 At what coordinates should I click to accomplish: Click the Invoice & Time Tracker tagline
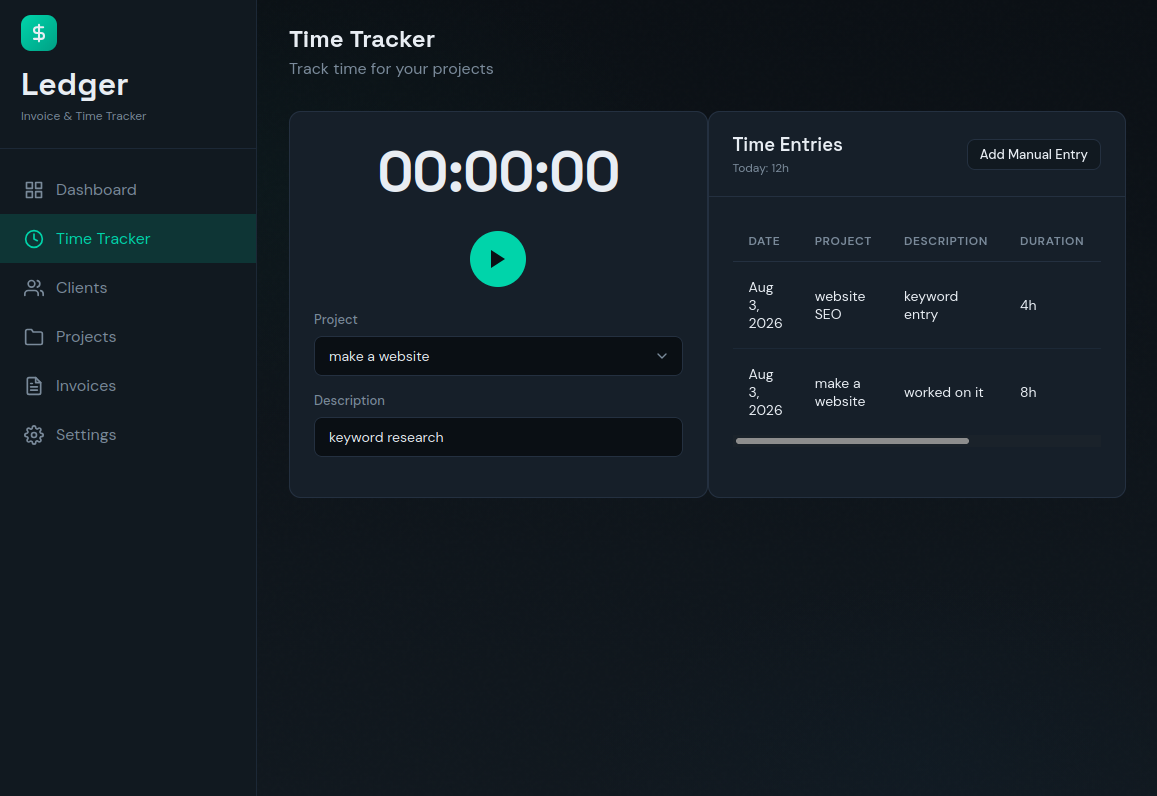point(83,116)
